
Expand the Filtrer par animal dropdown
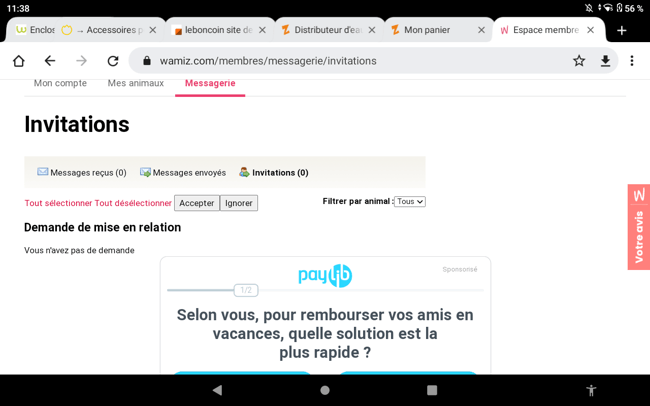point(409,201)
